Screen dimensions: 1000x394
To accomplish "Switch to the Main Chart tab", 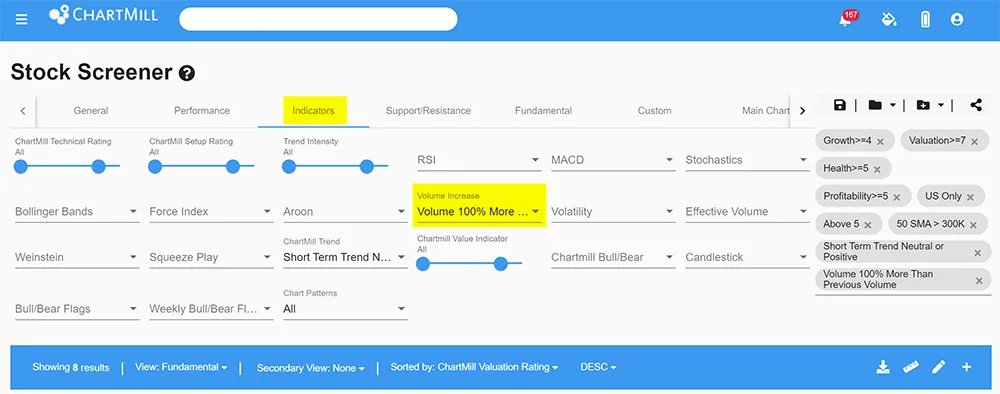I will [765, 110].
